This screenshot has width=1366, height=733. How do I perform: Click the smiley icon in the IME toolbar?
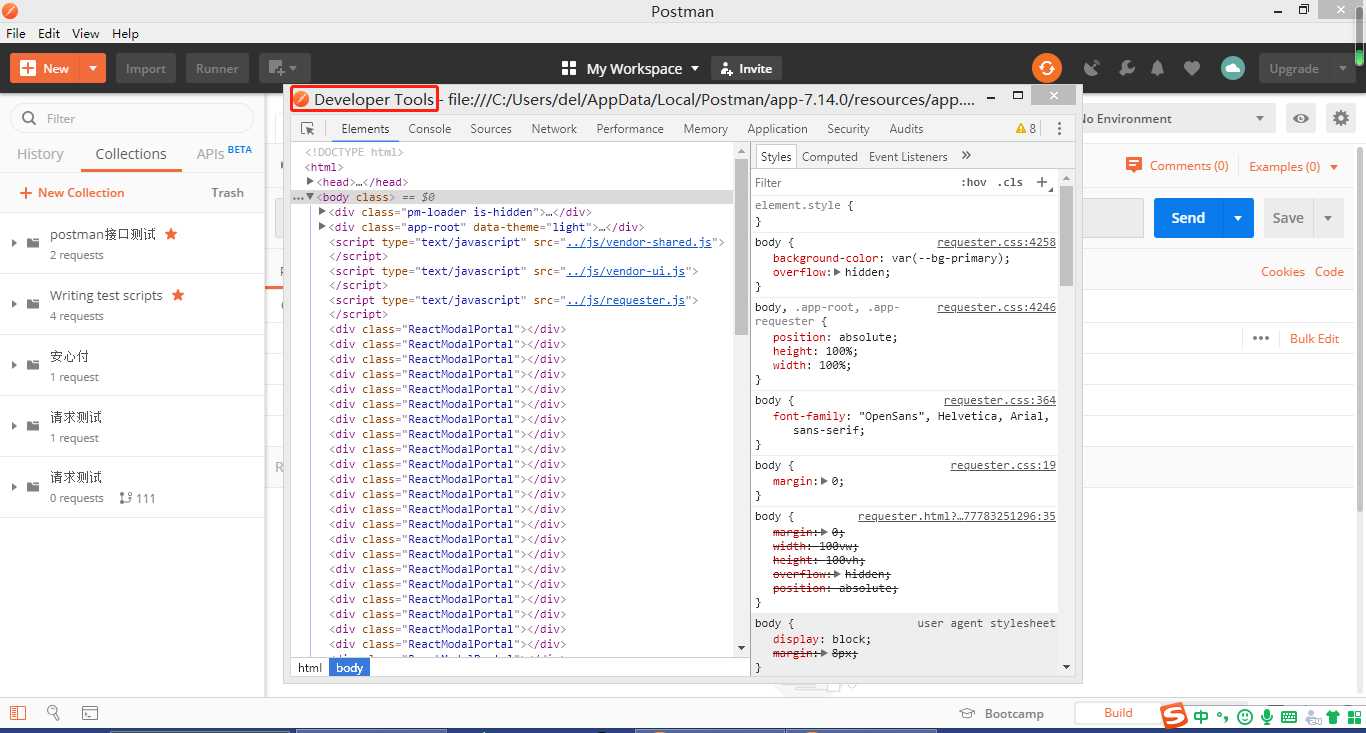coord(1245,717)
